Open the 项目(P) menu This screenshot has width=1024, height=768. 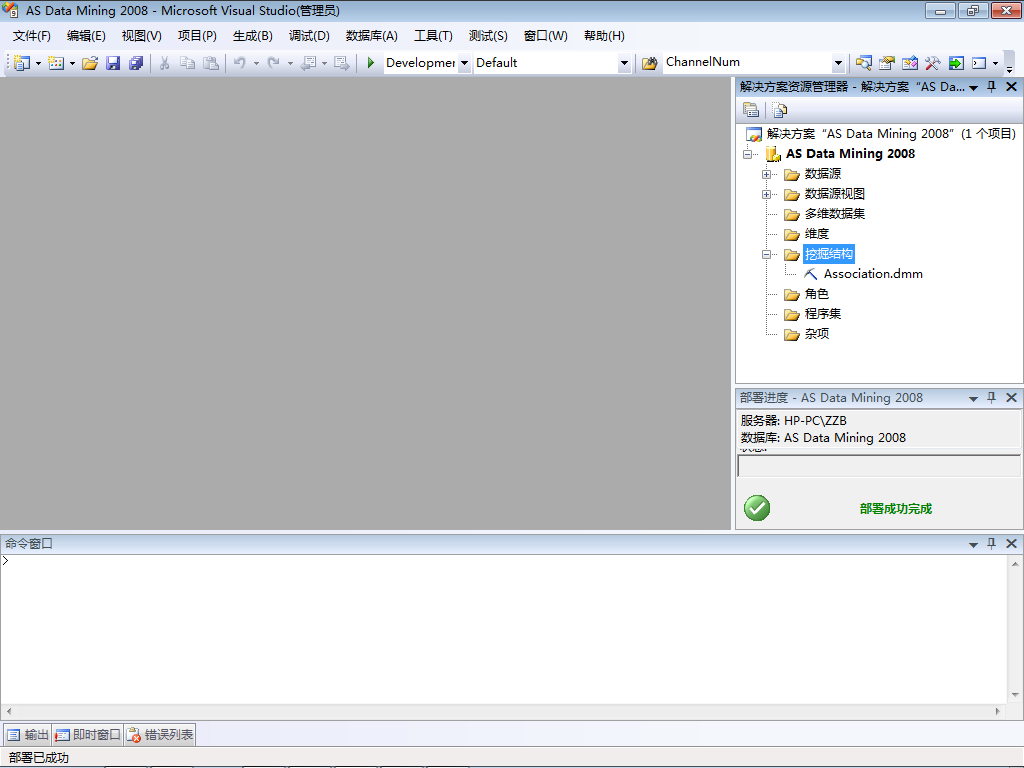[197, 36]
